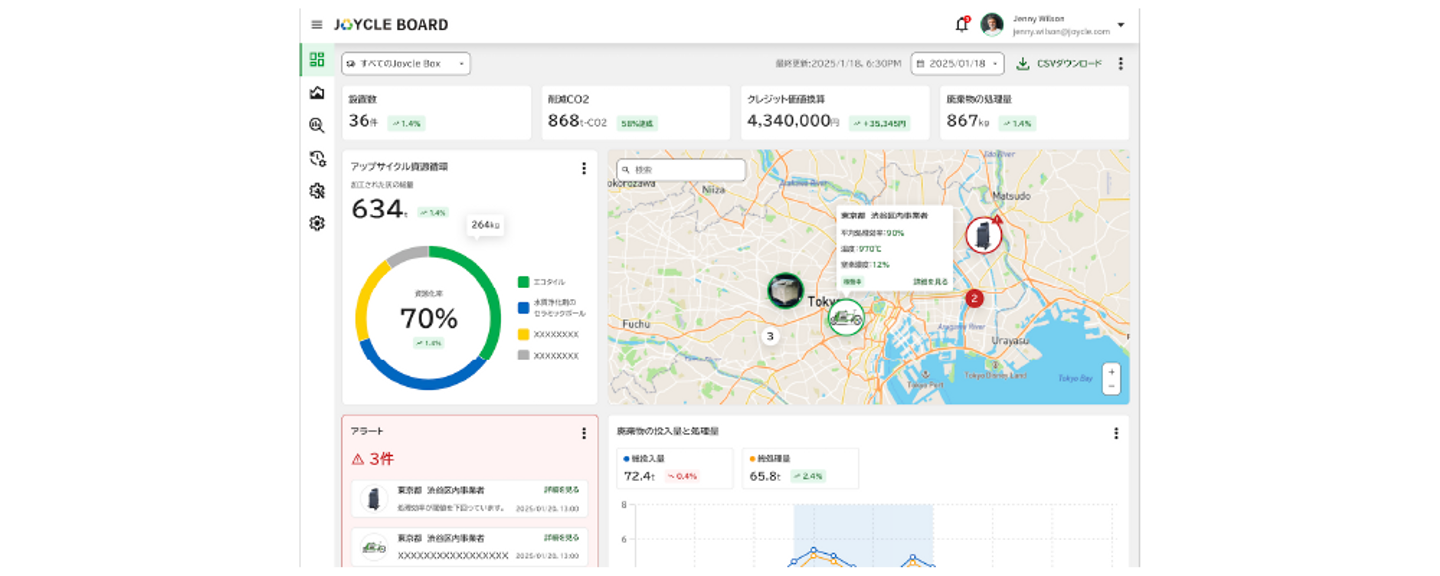This screenshot has height=576, width=1440.
Task: Click the green エコタイル legend swatch
Action: (x=523, y=282)
